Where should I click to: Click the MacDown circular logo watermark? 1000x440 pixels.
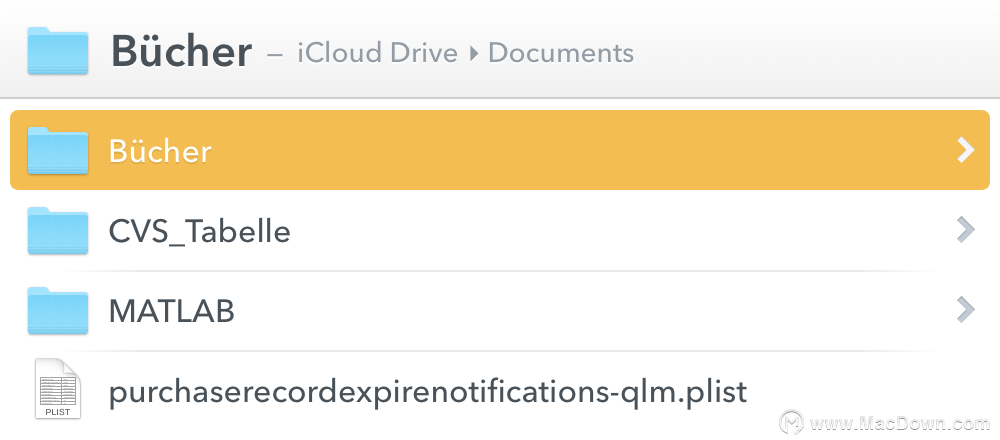pos(792,423)
